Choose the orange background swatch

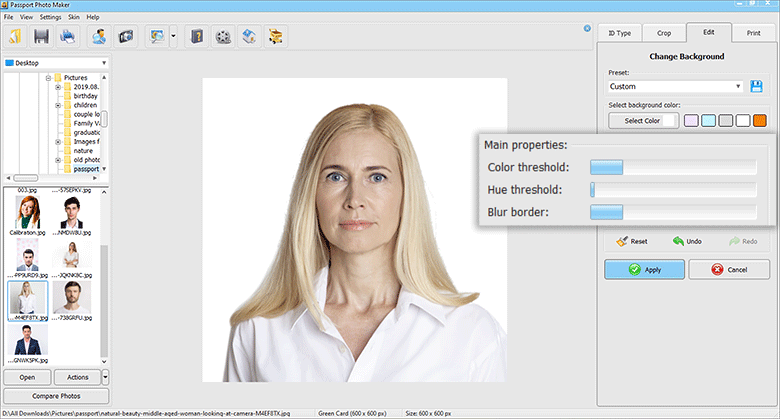pos(760,120)
